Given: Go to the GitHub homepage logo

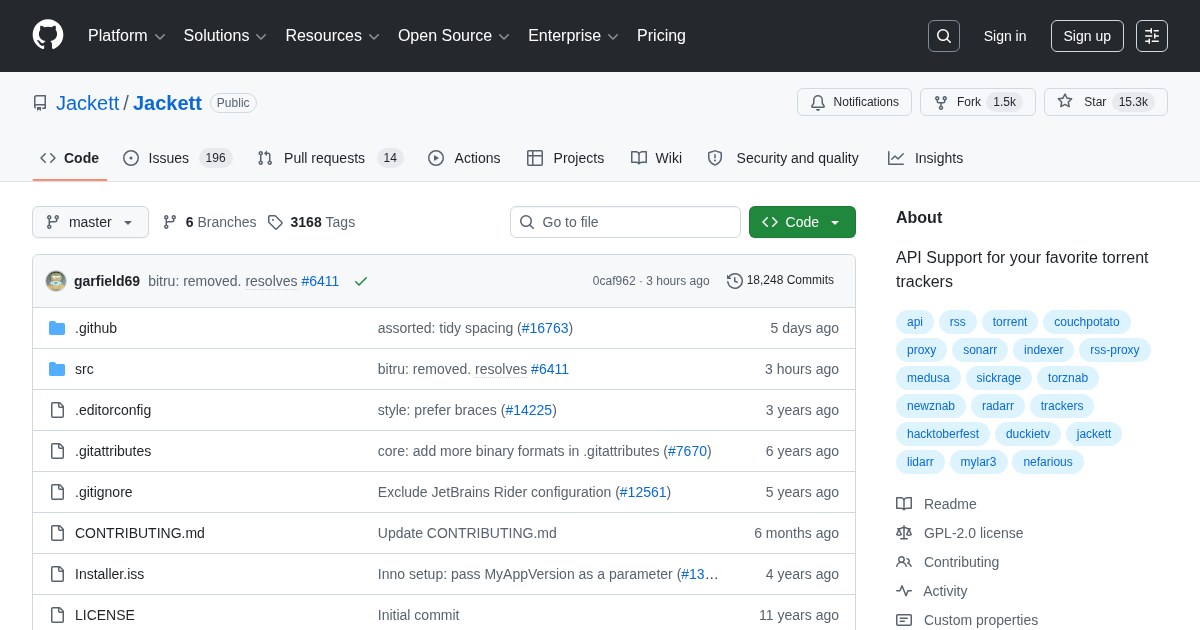Looking at the screenshot, I should point(48,35).
